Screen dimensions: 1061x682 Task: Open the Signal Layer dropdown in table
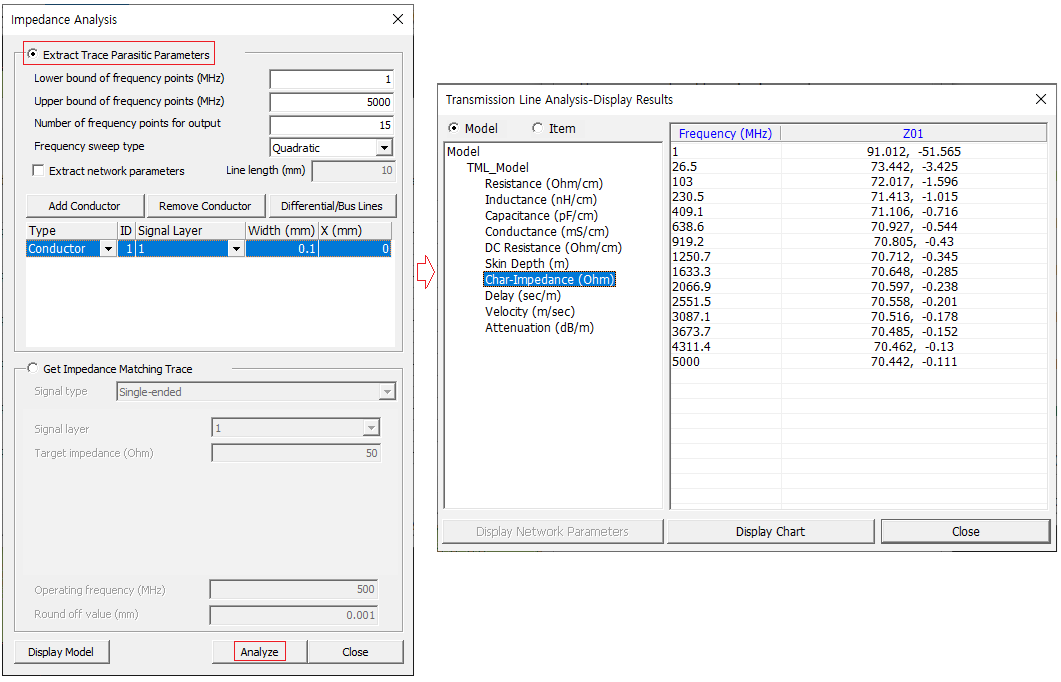[236, 249]
